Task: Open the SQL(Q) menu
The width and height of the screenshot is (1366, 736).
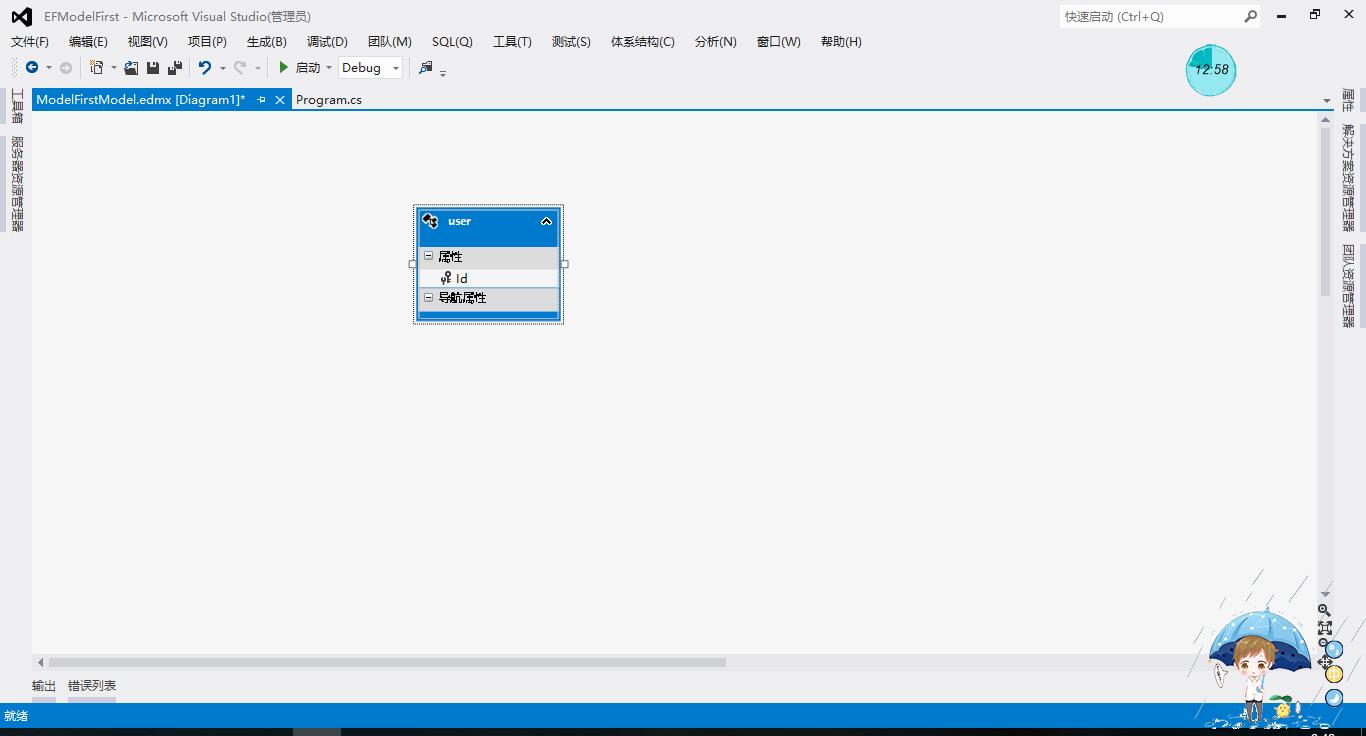Action: coord(452,41)
